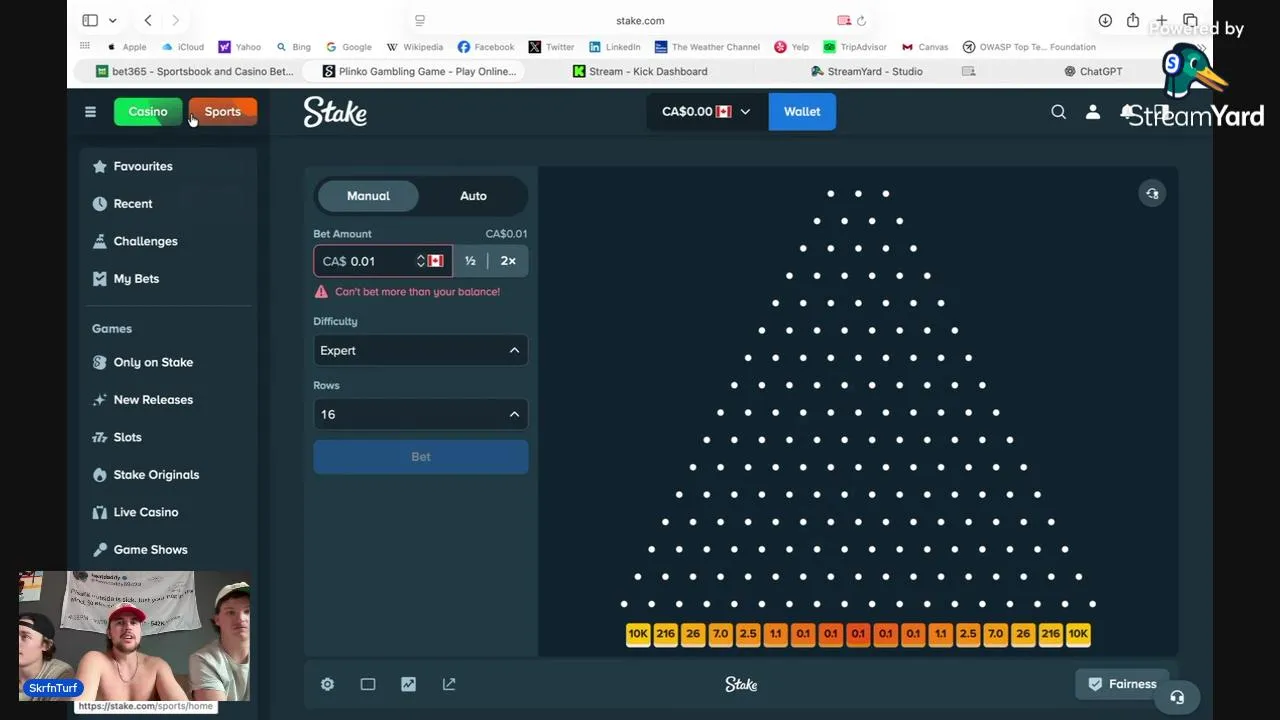Select Manual betting mode

pyautogui.click(x=368, y=196)
